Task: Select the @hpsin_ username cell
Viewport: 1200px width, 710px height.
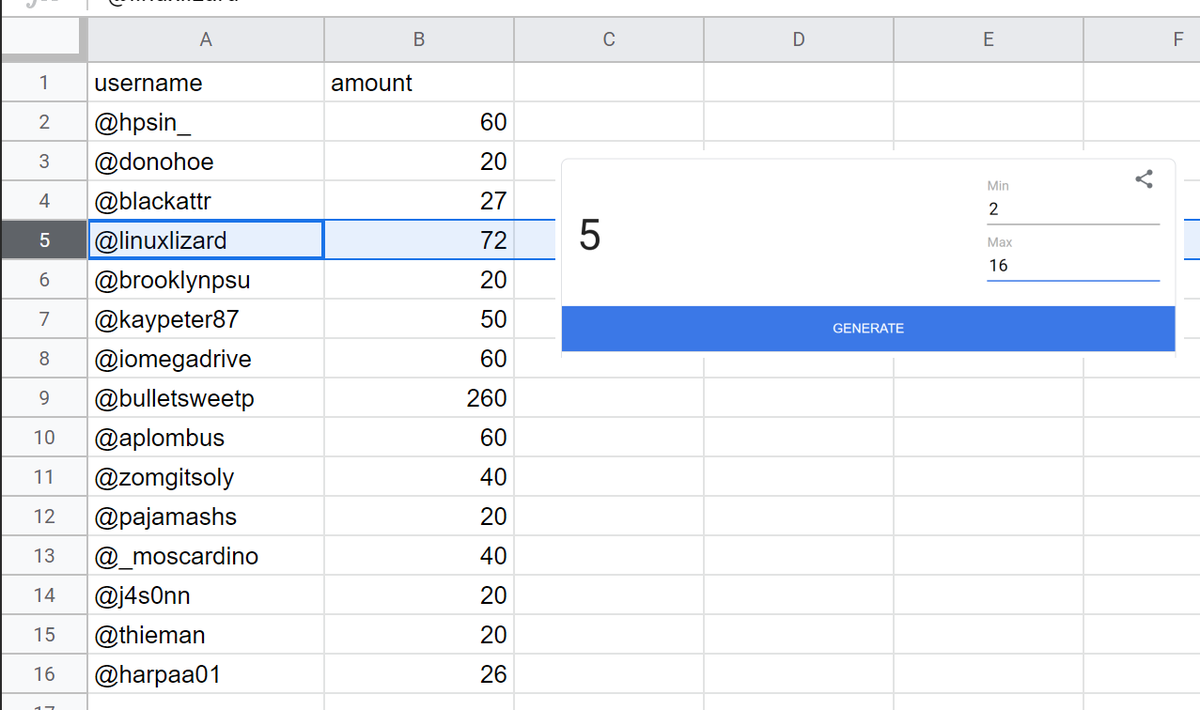Action: point(206,122)
